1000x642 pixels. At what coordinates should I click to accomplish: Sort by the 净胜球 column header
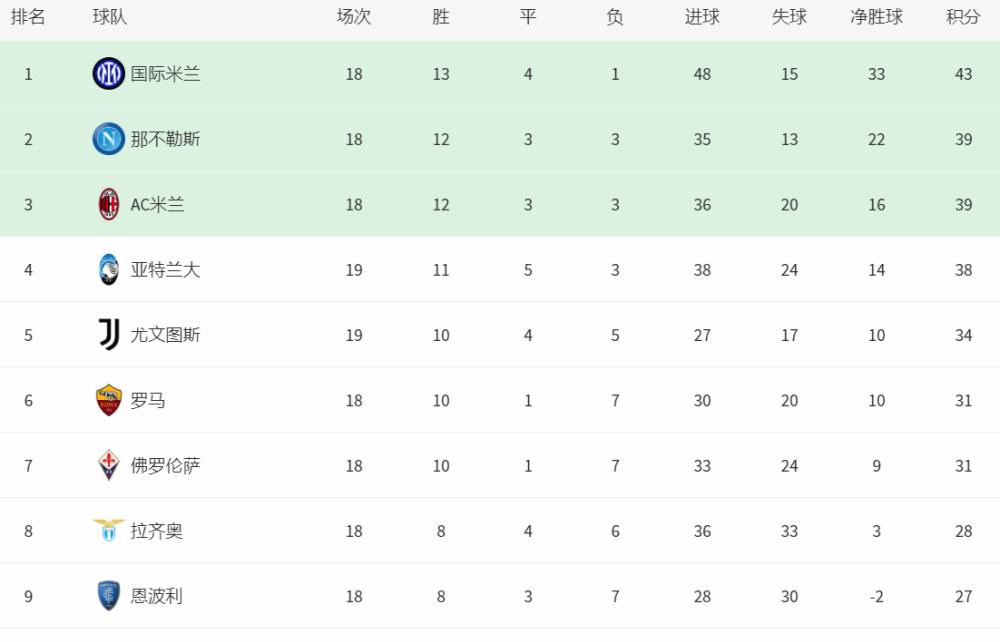[x=876, y=17]
